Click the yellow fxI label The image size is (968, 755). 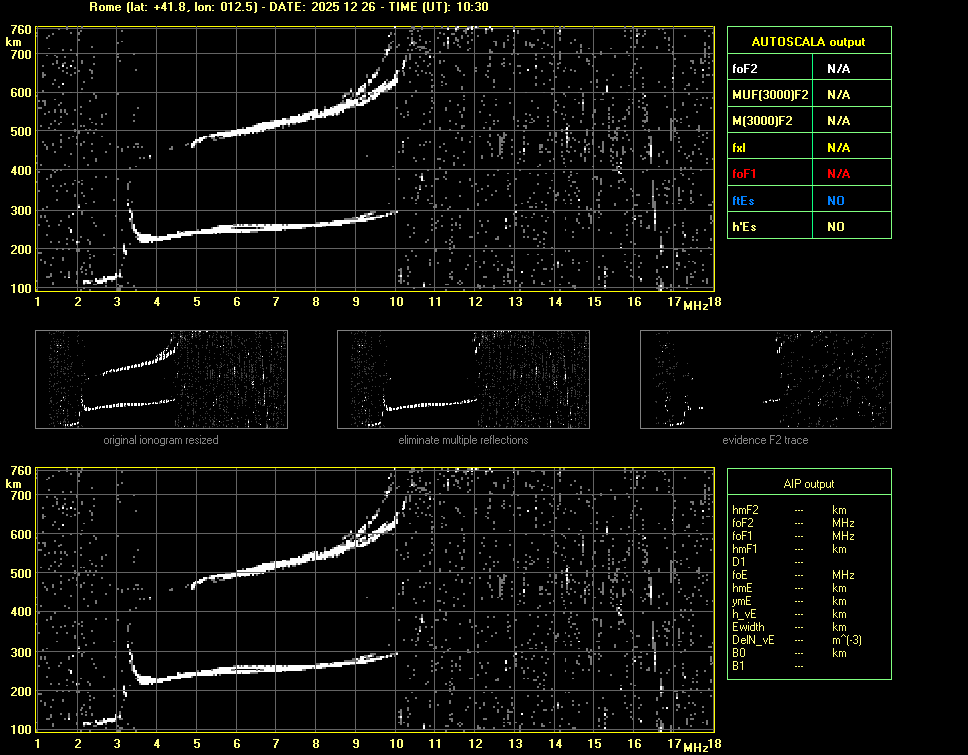point(740,148)
